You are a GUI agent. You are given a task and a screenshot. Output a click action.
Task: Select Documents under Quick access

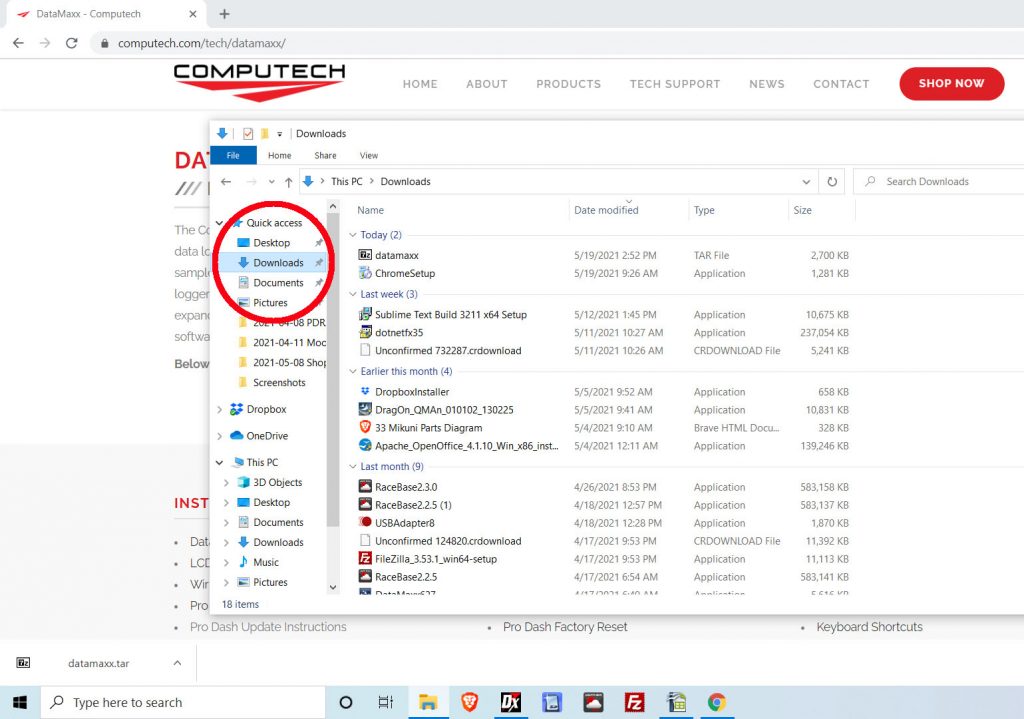(278, 283)
